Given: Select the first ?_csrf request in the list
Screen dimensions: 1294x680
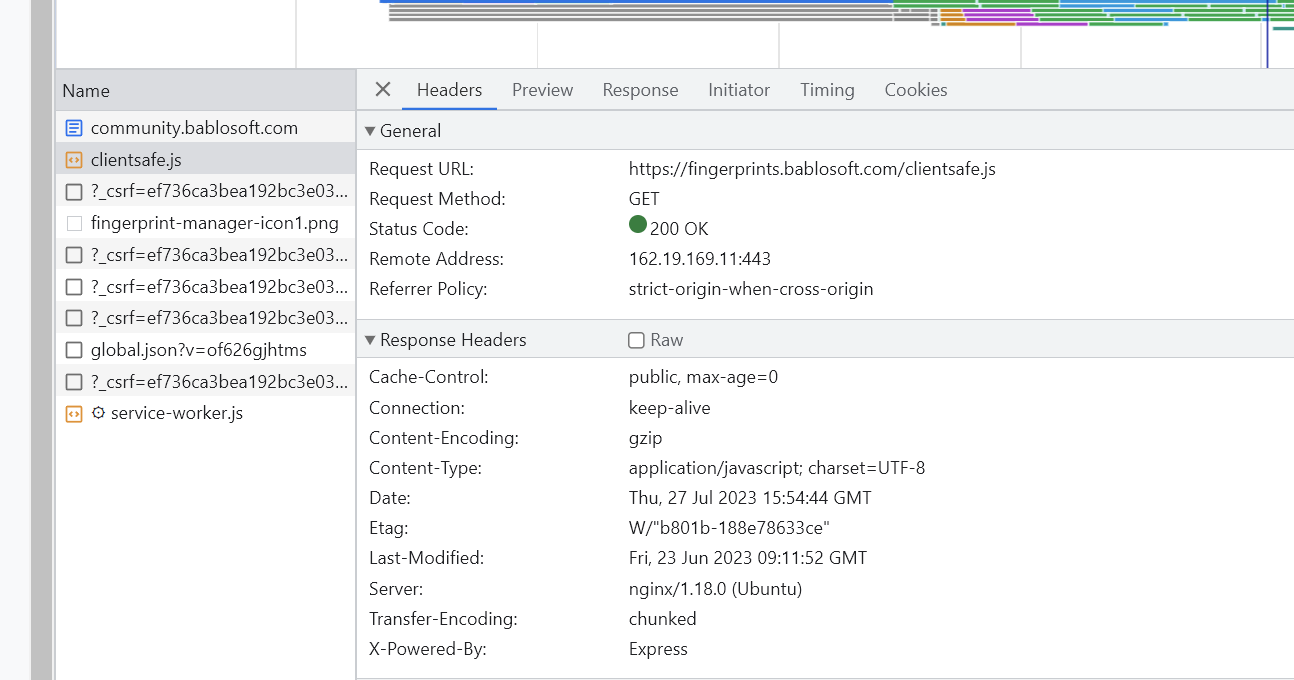Looking at the screenshot, I should pyautogui.click(x=218, y=192).
